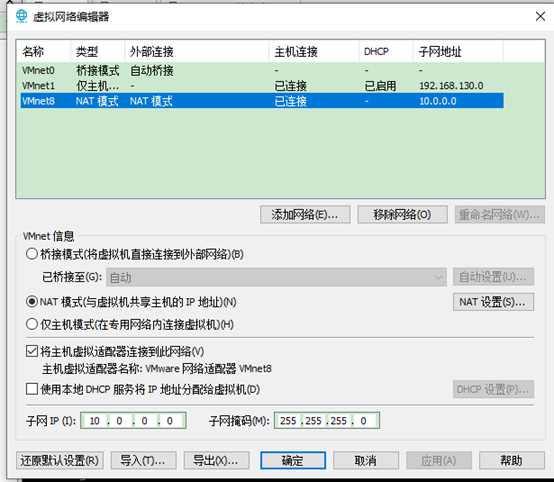This screenshot has height=482, width=554.
Task: Close the 虚拟网络编辑器 dialog
Action: click(x=540, y=16)
